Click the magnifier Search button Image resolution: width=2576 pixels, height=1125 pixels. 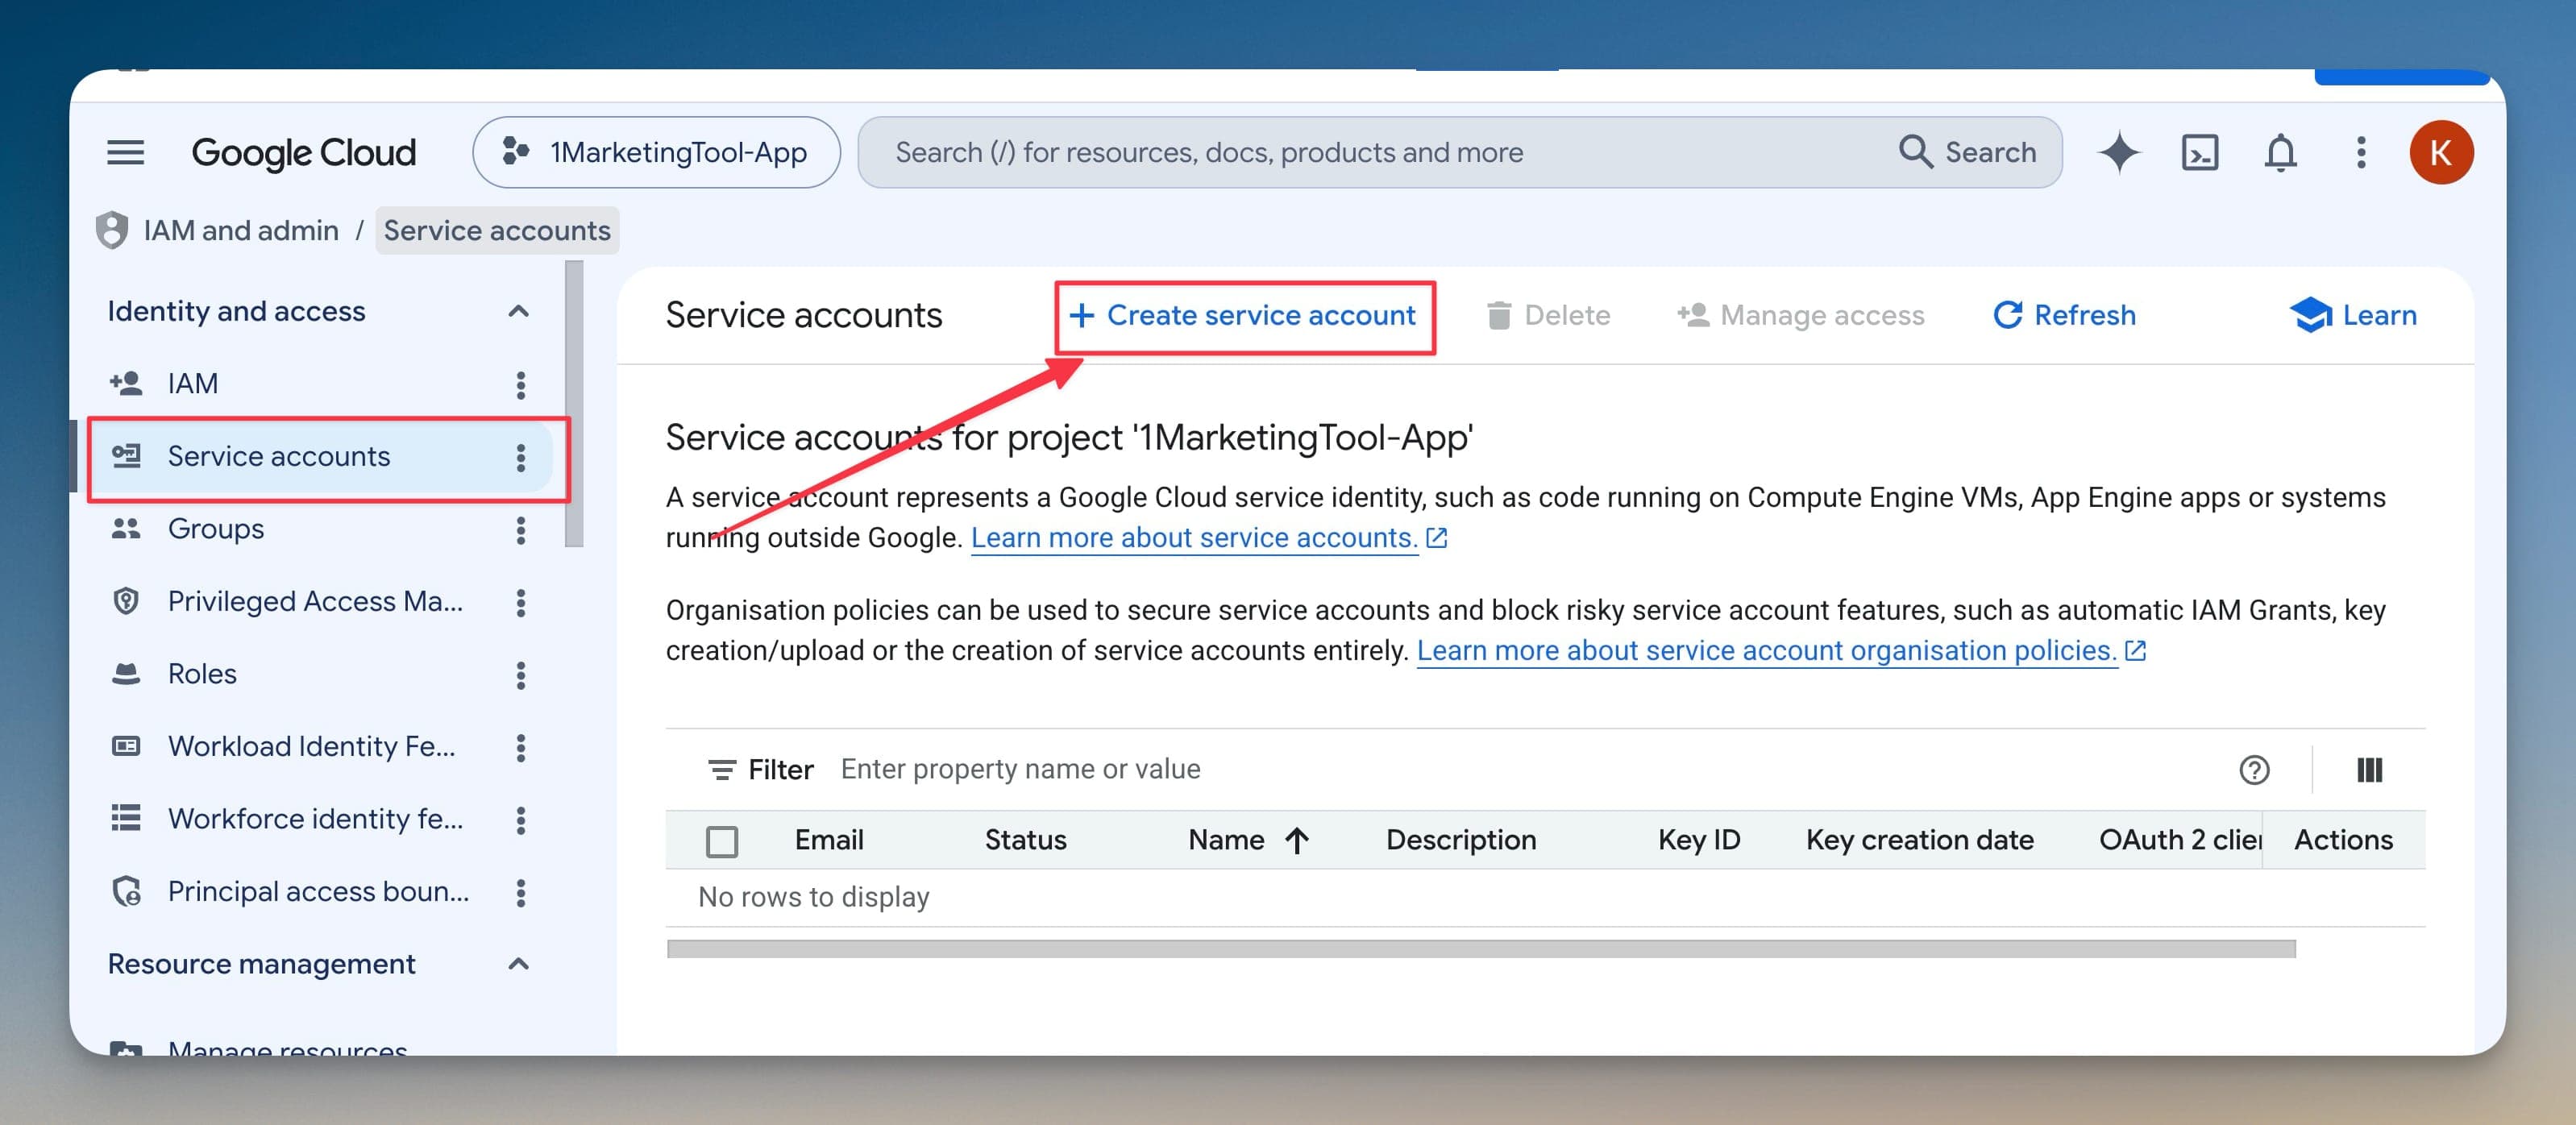point(1967,152)
